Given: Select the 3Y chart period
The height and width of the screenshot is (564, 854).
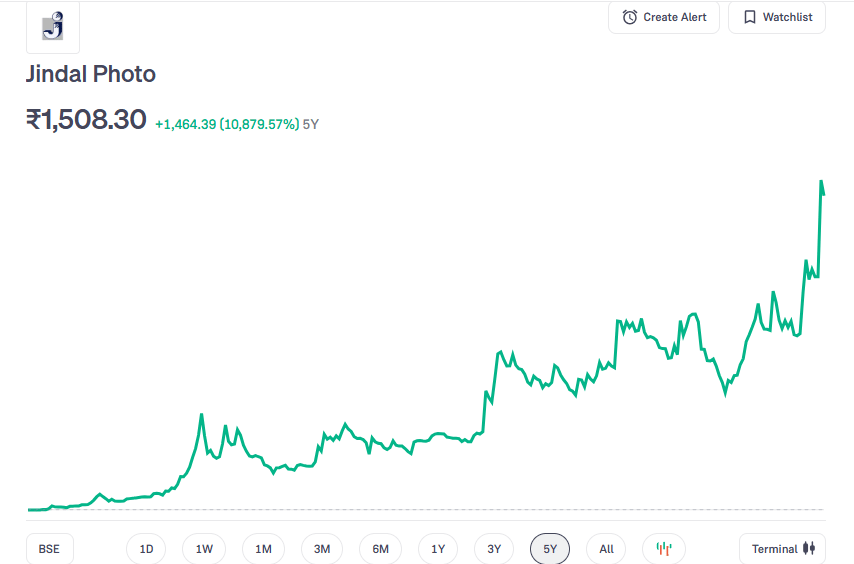Looking at the screenshot, I should tap(494, 549).
